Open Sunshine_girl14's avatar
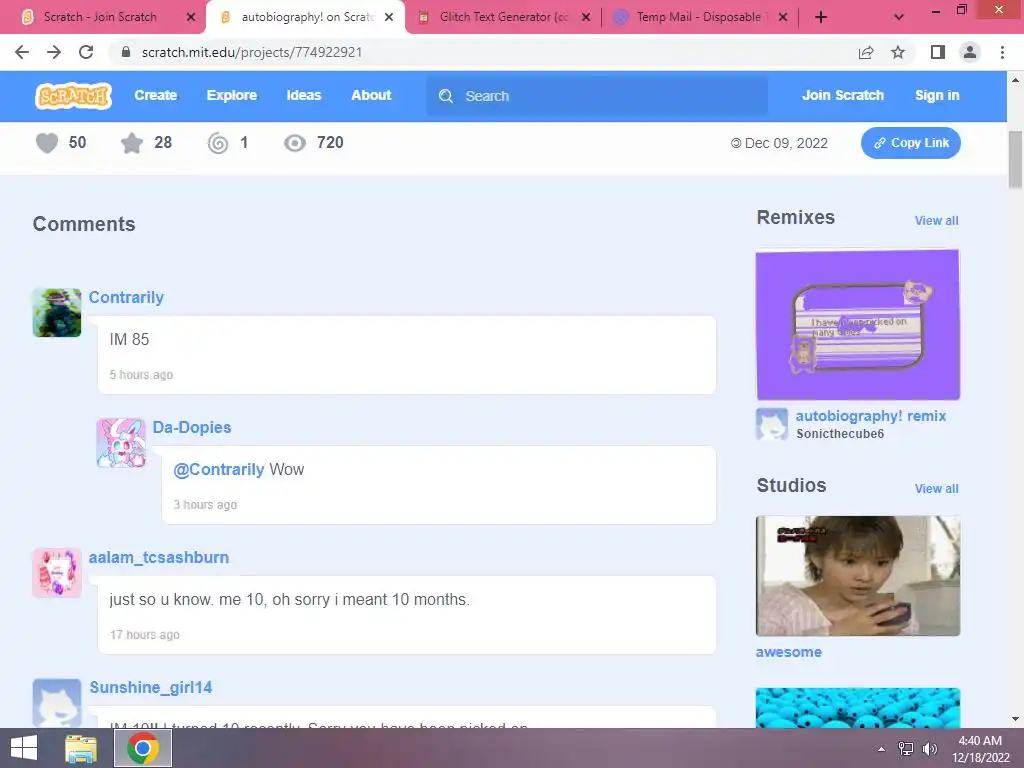This screenshot has height=768, width=1024. click(x=57, y=703)
